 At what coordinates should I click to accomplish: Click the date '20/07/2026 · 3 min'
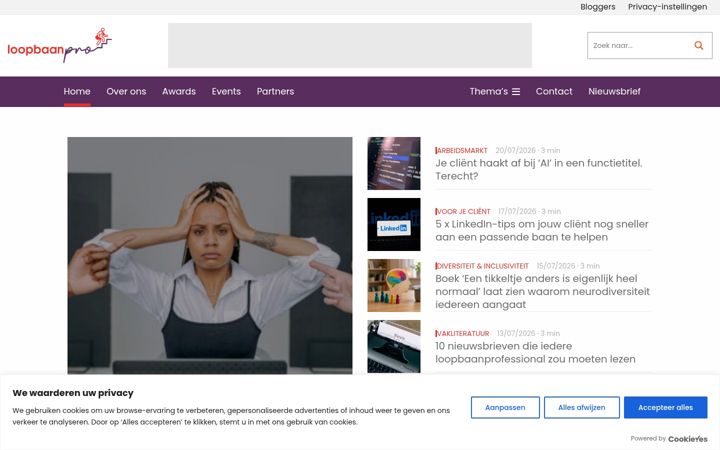[x=528, y=151]
